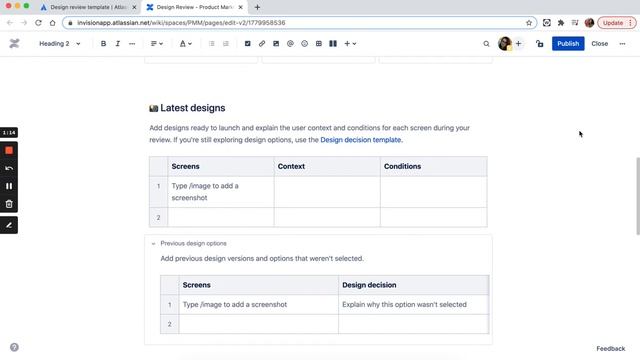
Task: Open the browser profile avatar
Action: (589, 23)
